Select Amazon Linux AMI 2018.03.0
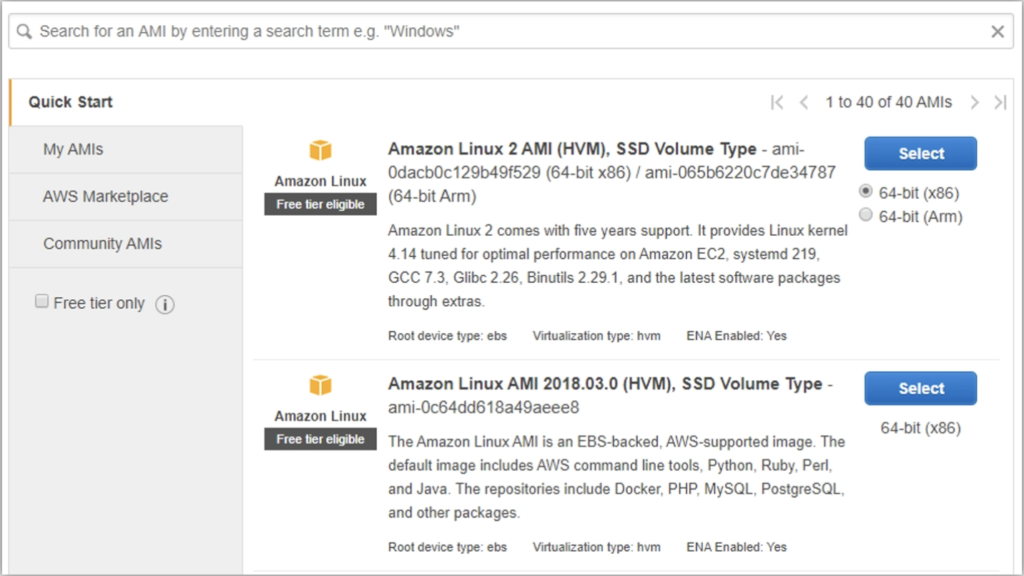Screen dimensions: 1024x576 pyautogui.click(x=920, y=389)
